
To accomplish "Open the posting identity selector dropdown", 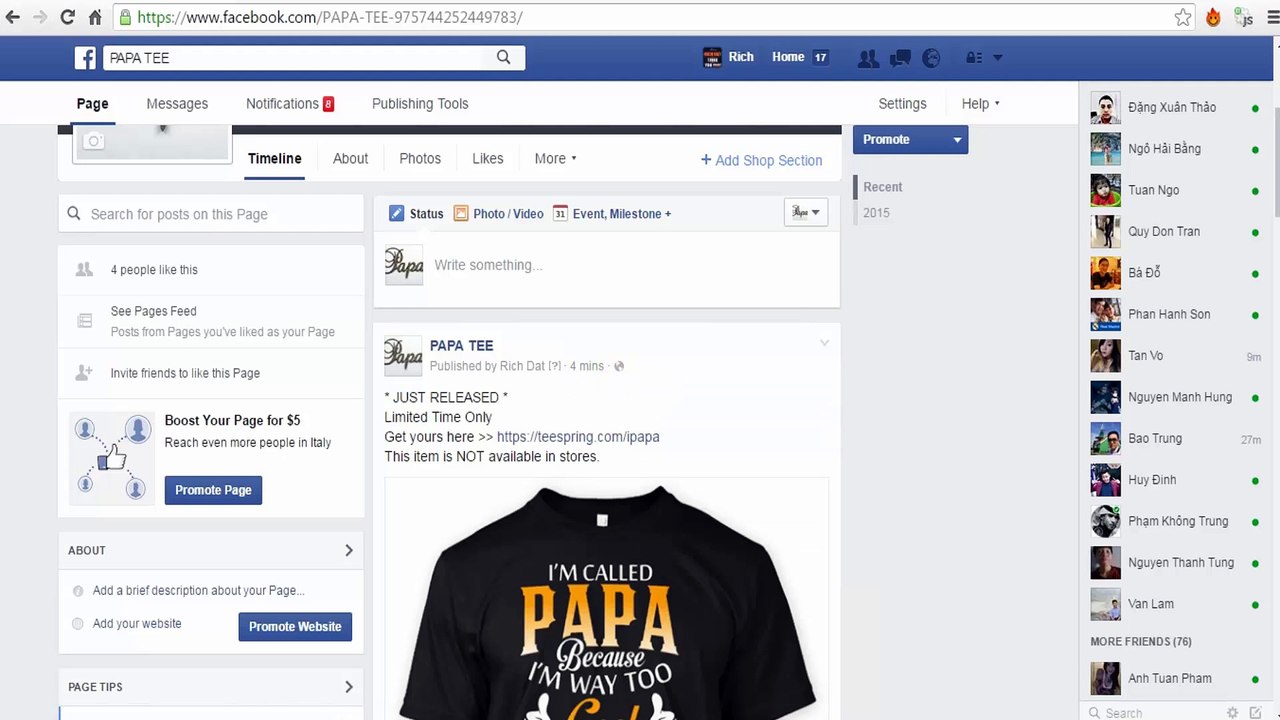I will pos(805,212).
